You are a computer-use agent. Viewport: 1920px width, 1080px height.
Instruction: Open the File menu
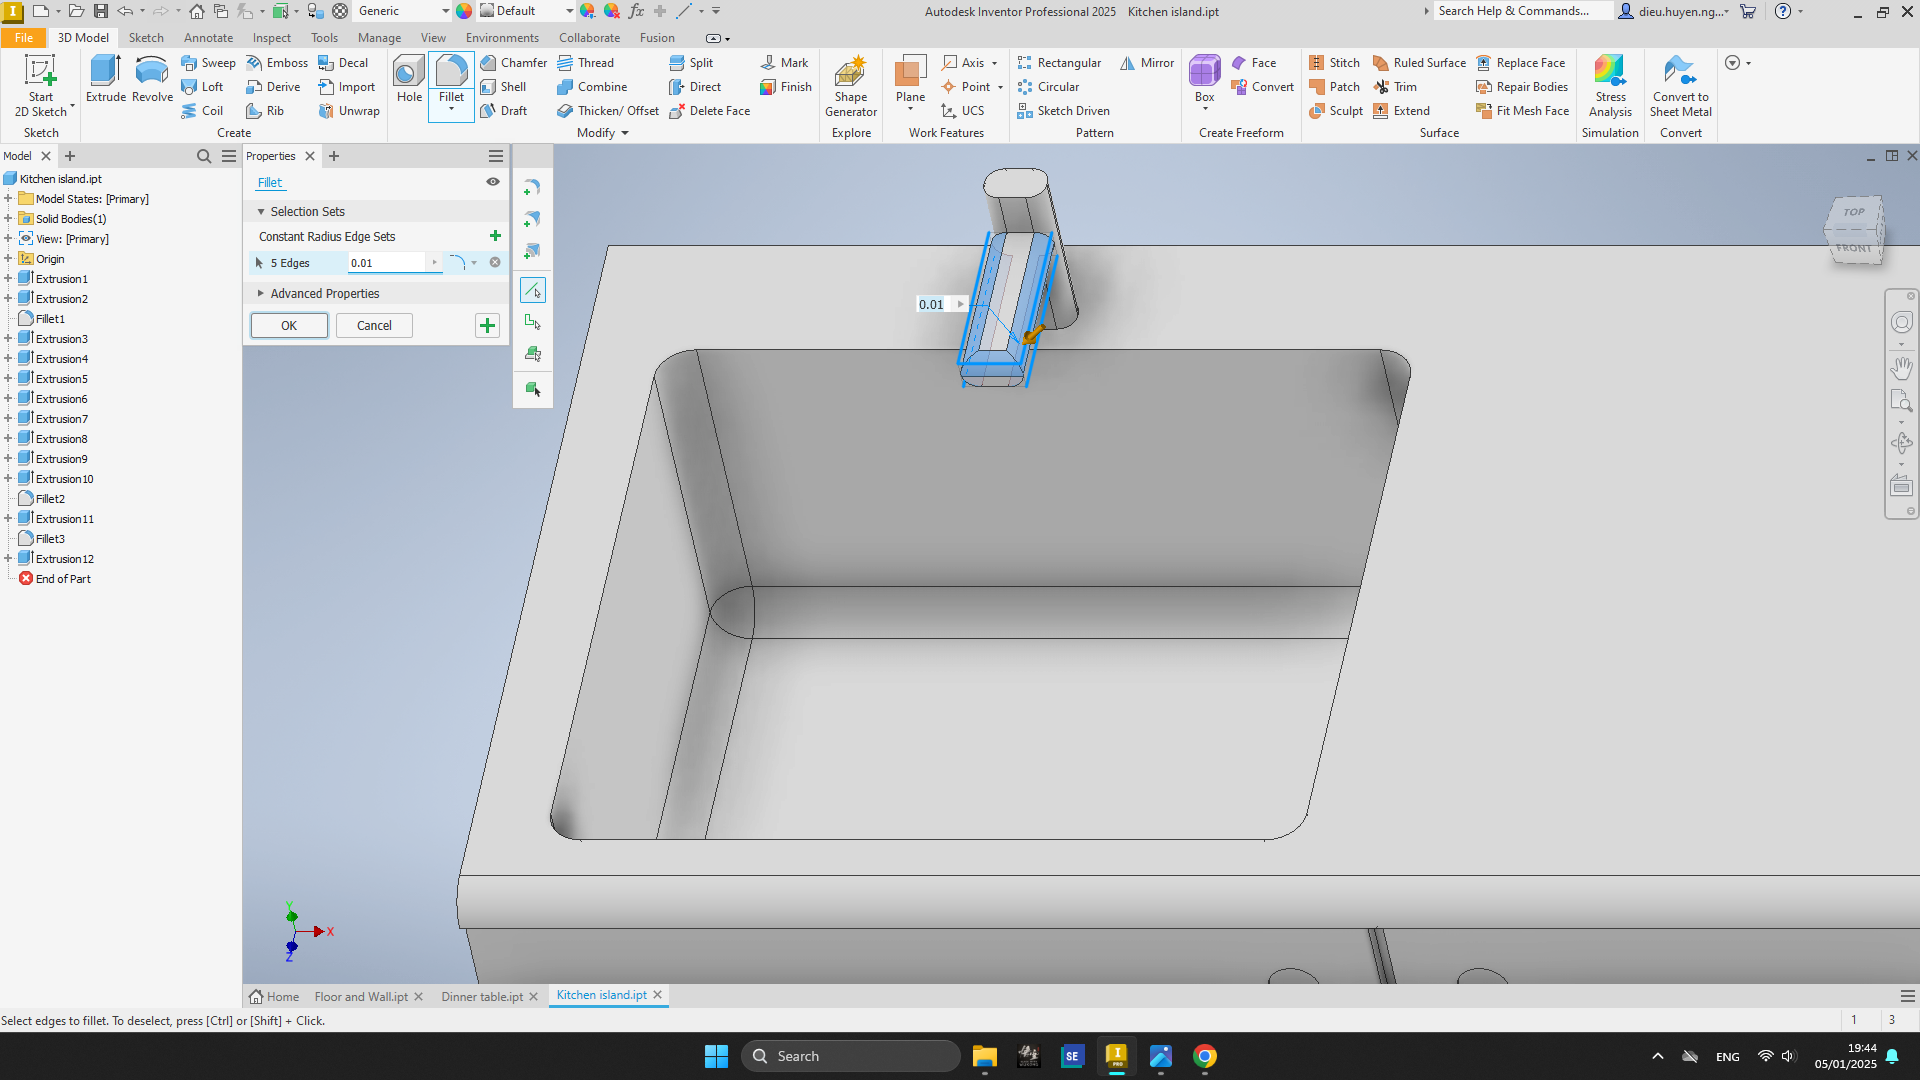23,38
